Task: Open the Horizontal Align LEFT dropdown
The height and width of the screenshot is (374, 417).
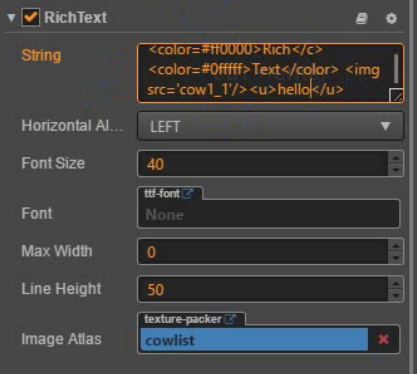Action: tap(270, 126)
